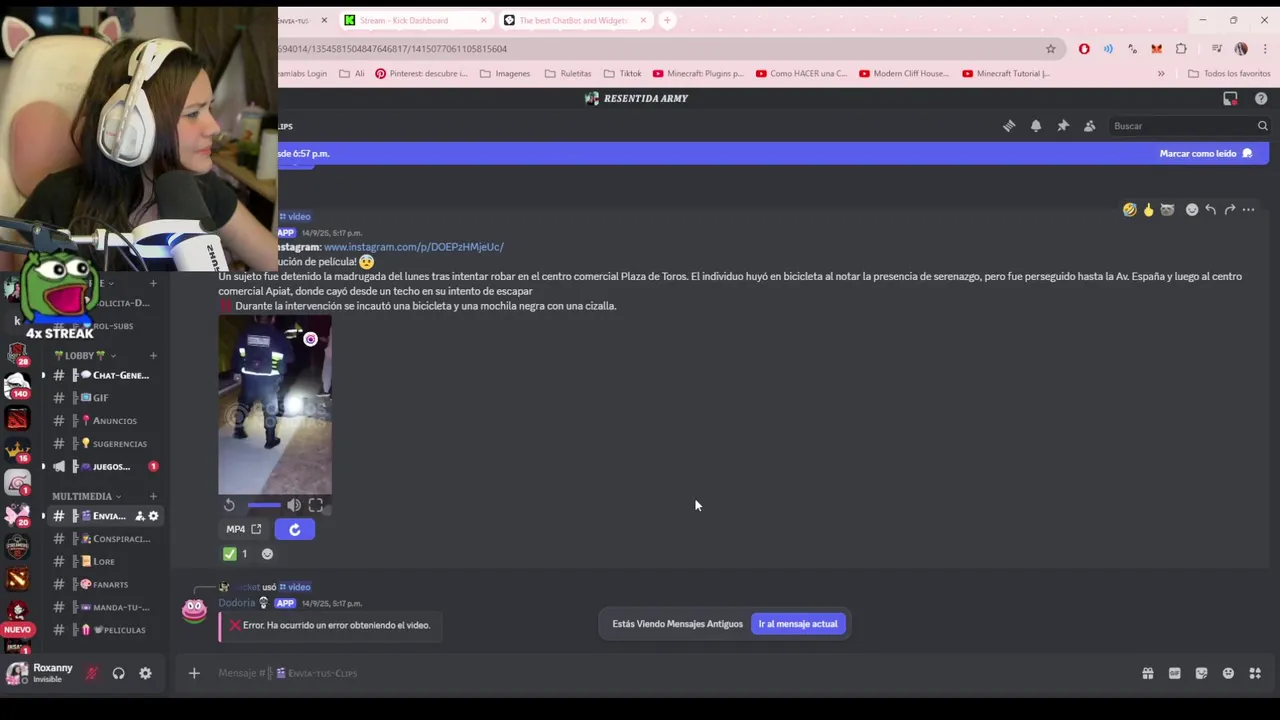Open more message options (three dots)
The image size is (1280, 720).
point(1249,210)
